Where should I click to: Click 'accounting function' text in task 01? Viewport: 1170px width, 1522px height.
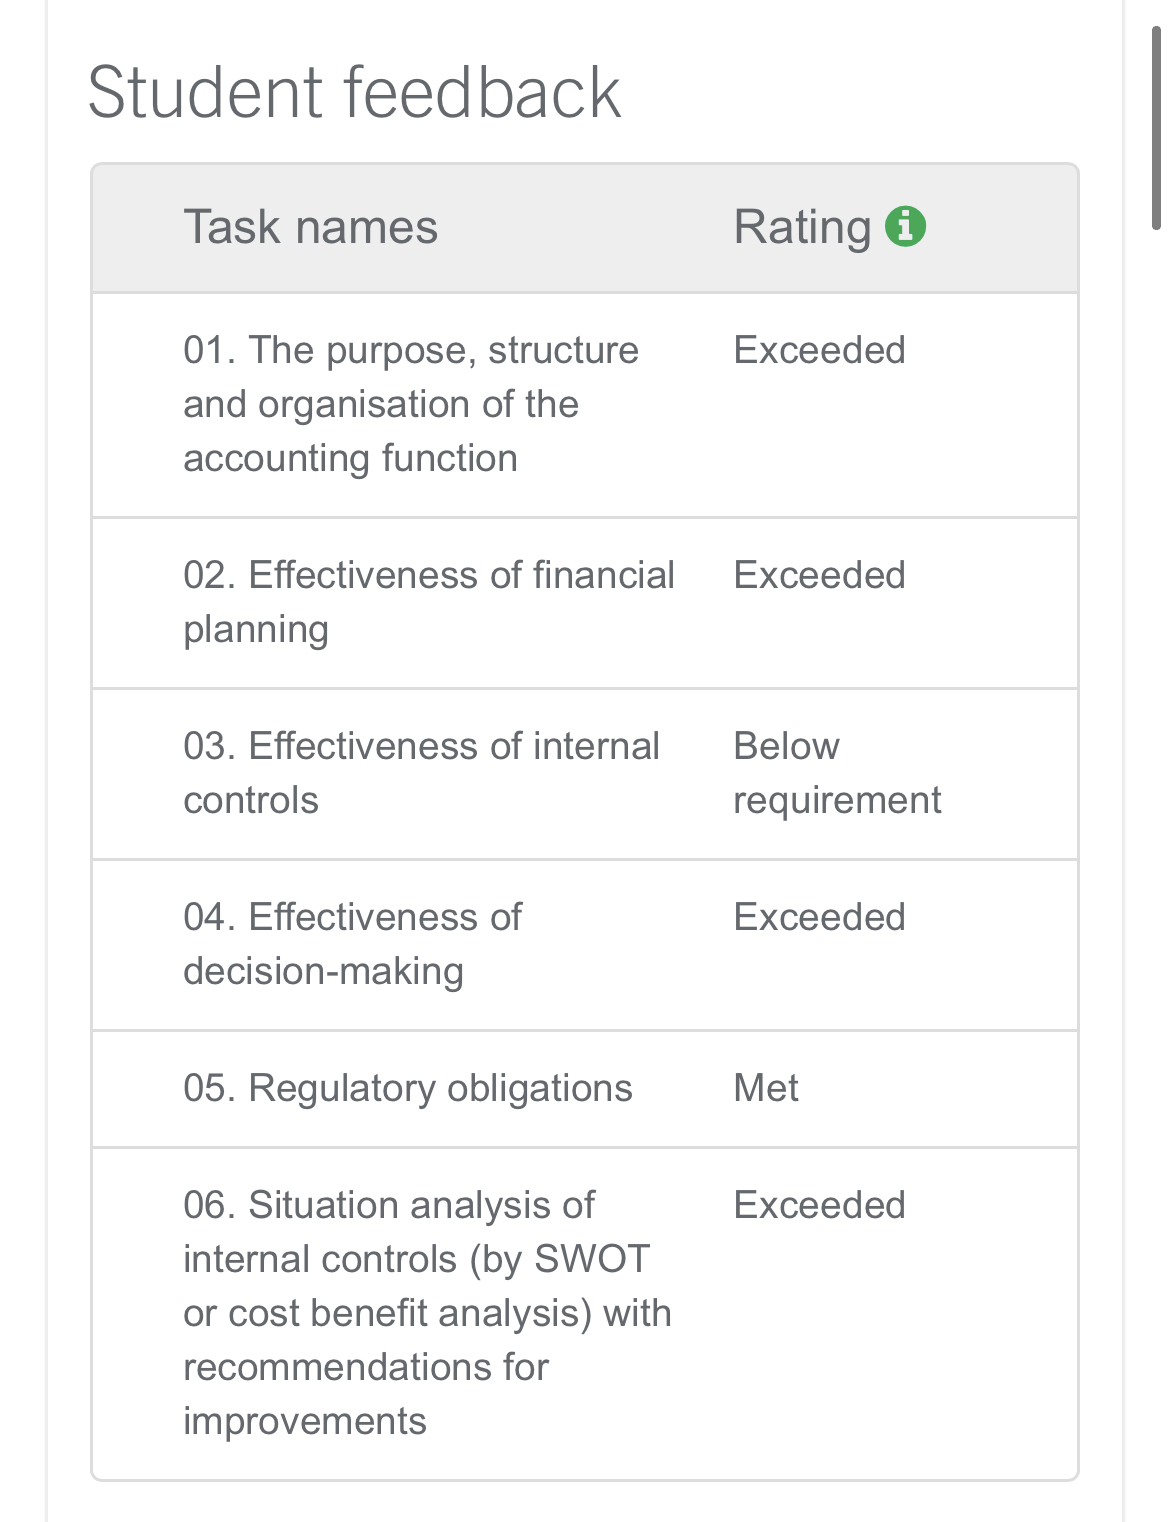point(350,459)
